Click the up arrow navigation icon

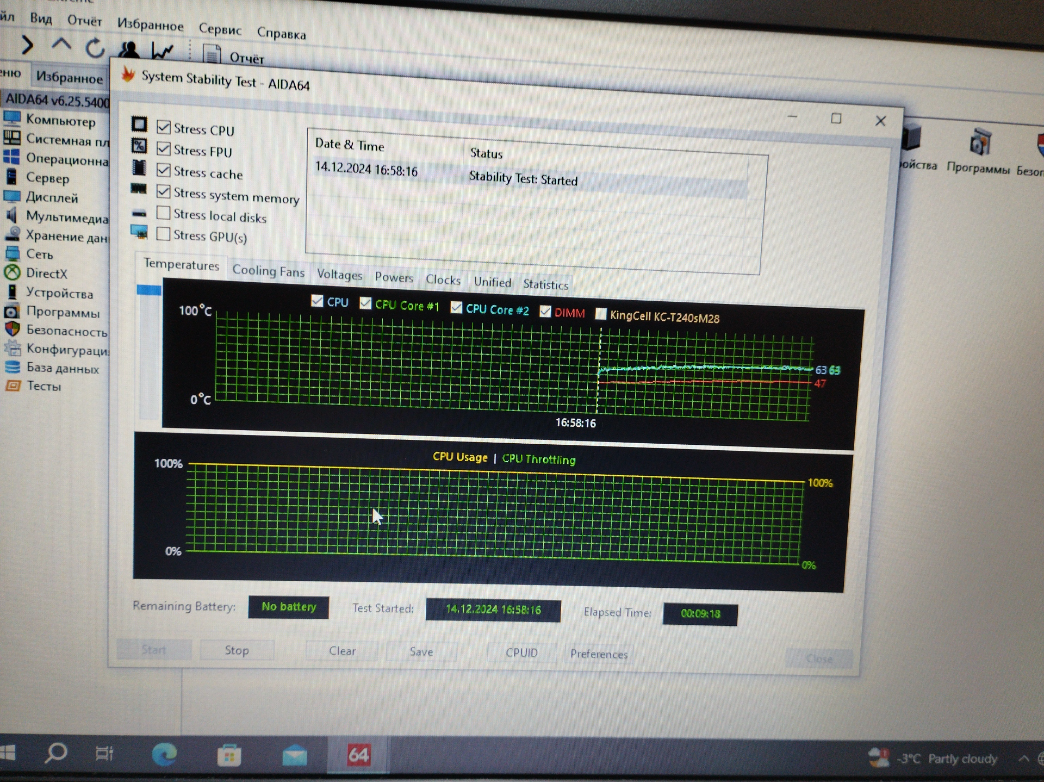click(62, 45)
